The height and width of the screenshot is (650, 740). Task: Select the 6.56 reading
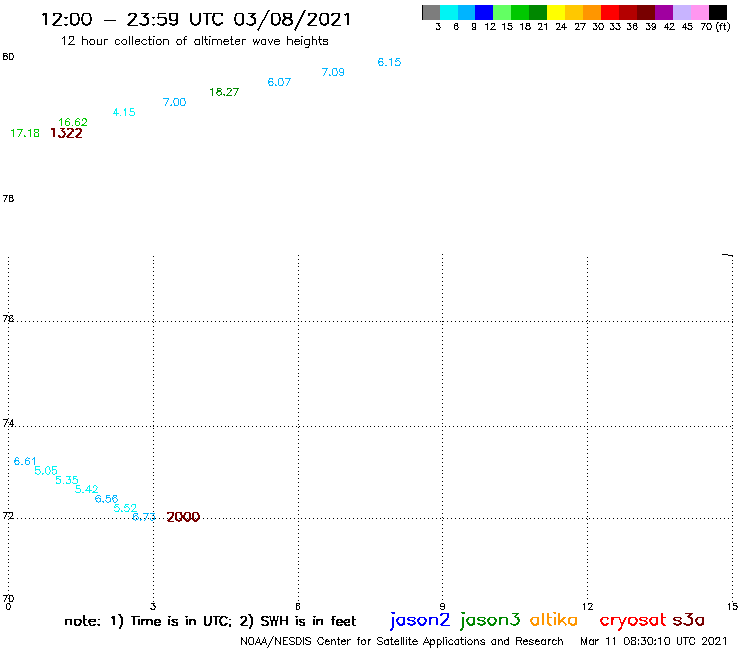[x=106, y=498]
